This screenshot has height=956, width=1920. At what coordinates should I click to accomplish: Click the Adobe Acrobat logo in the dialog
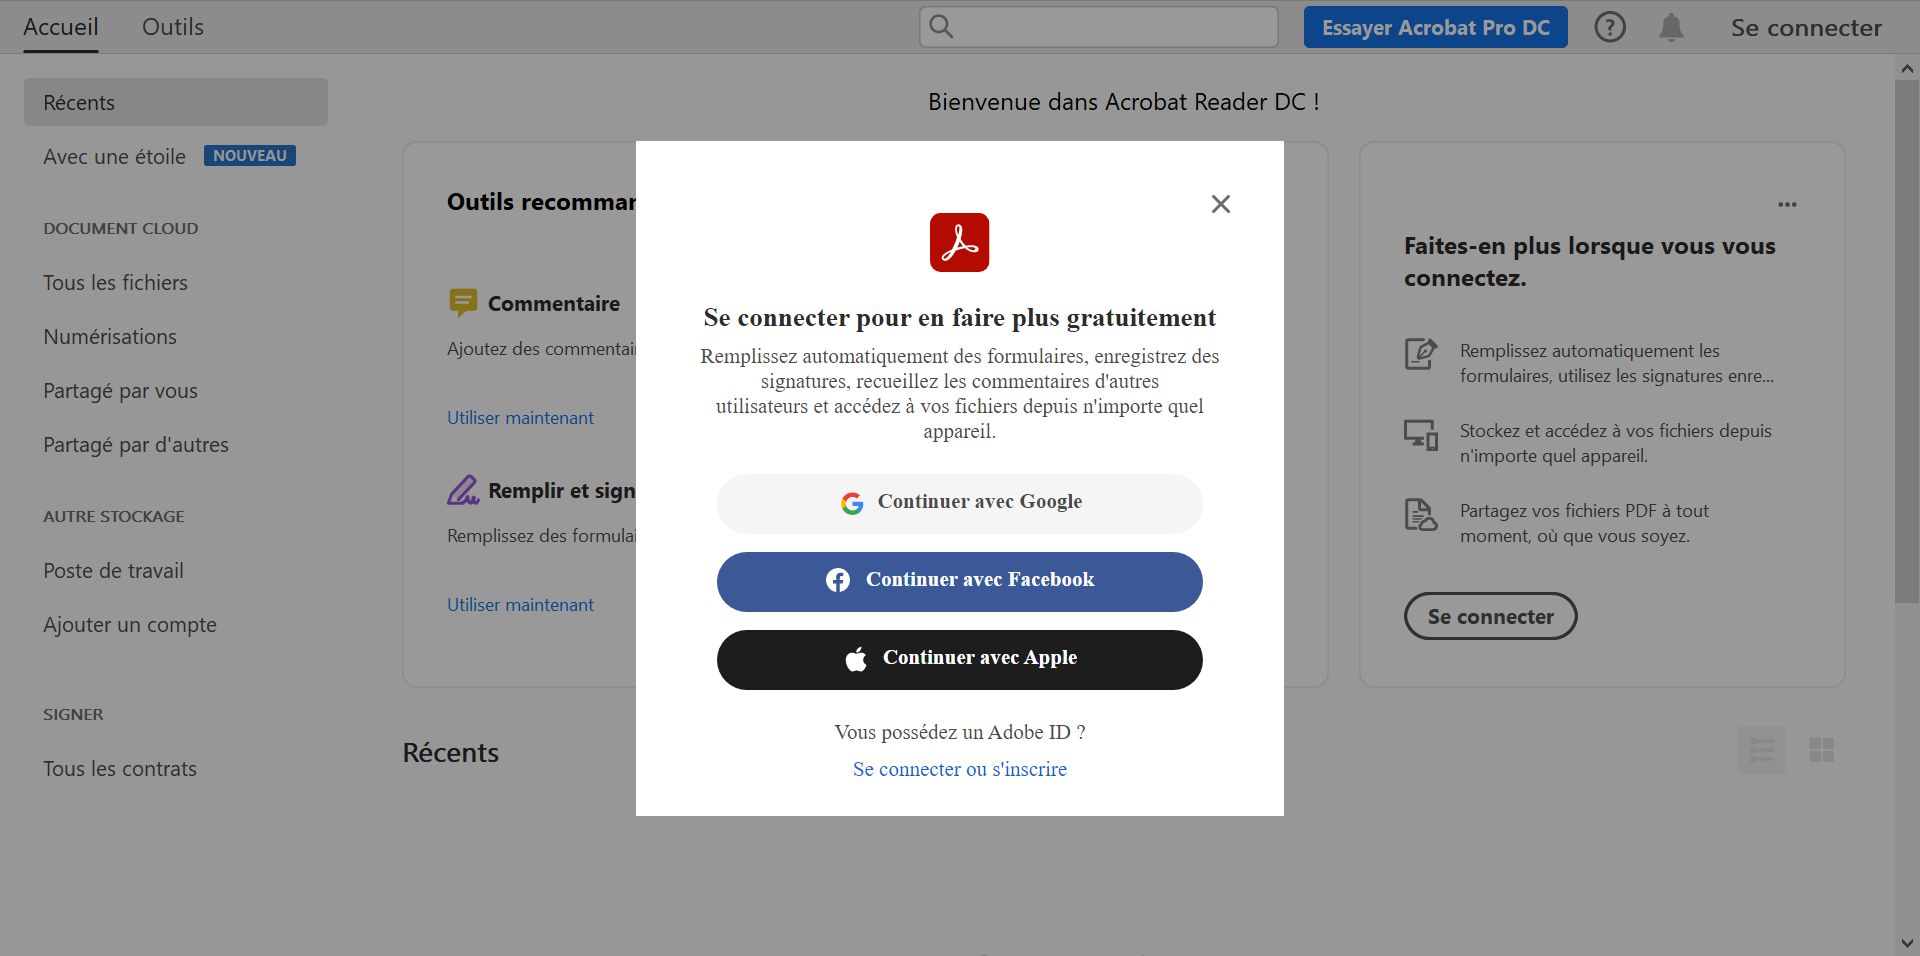(959, 241)
